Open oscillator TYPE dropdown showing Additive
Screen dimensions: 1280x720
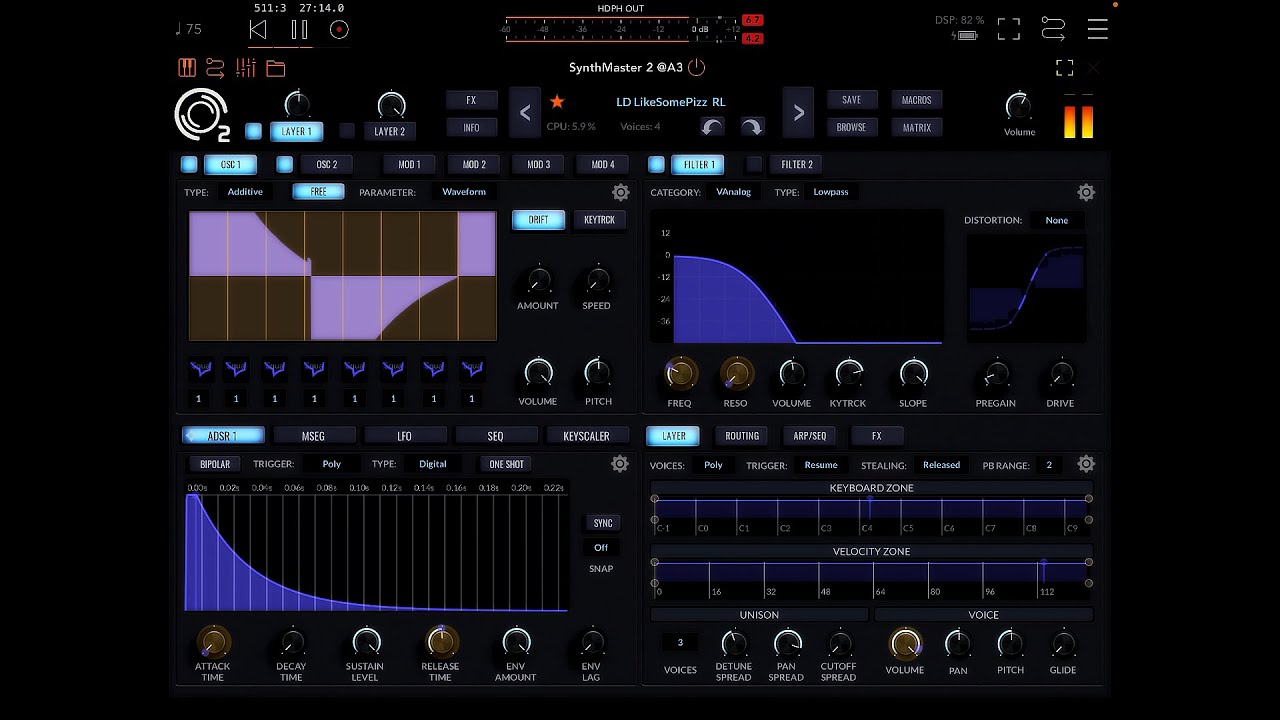coord(245,192)
